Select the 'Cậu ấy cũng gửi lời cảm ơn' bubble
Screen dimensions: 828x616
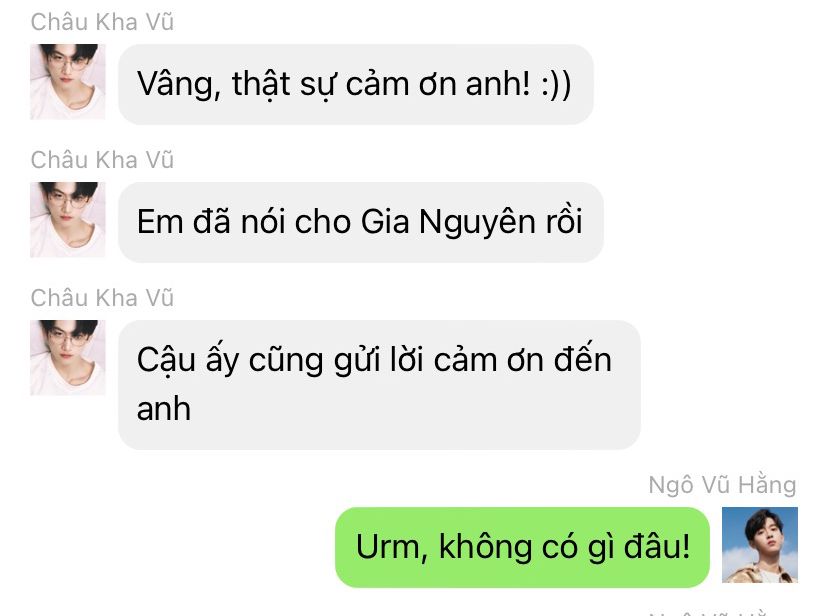tap(379, 385)
